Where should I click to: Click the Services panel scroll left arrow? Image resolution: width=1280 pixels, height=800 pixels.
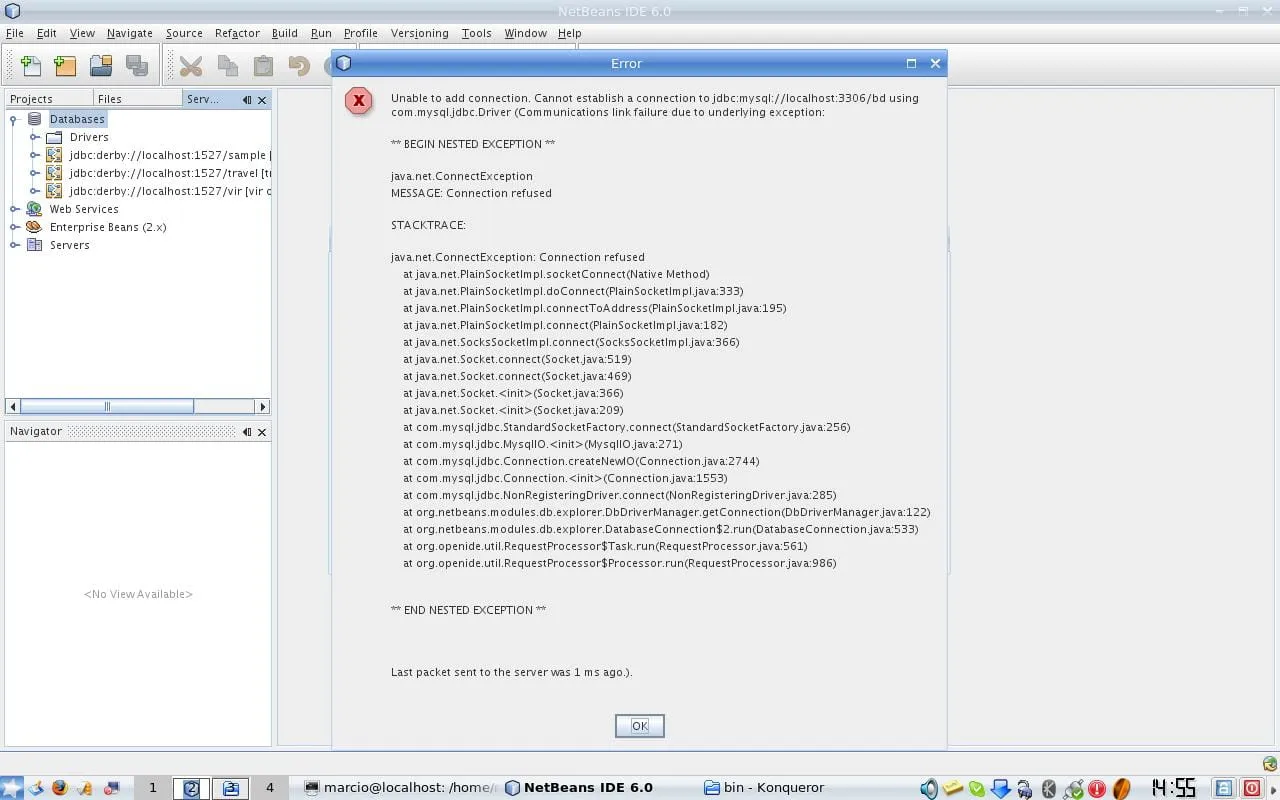[13, 406]
